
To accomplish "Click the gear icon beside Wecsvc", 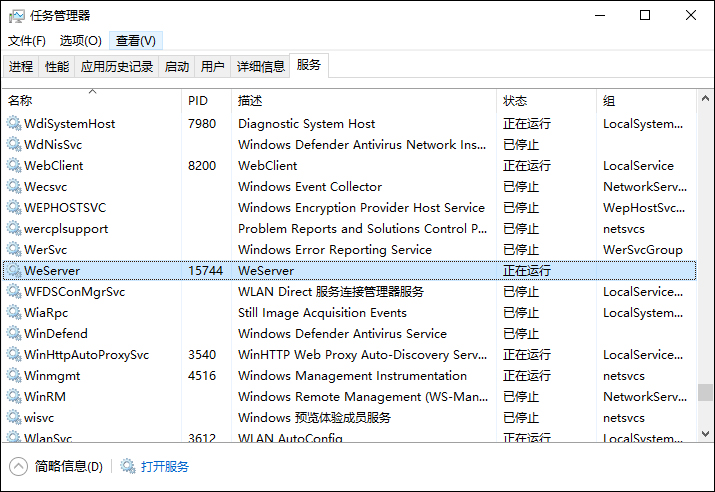I will (14, 186).
